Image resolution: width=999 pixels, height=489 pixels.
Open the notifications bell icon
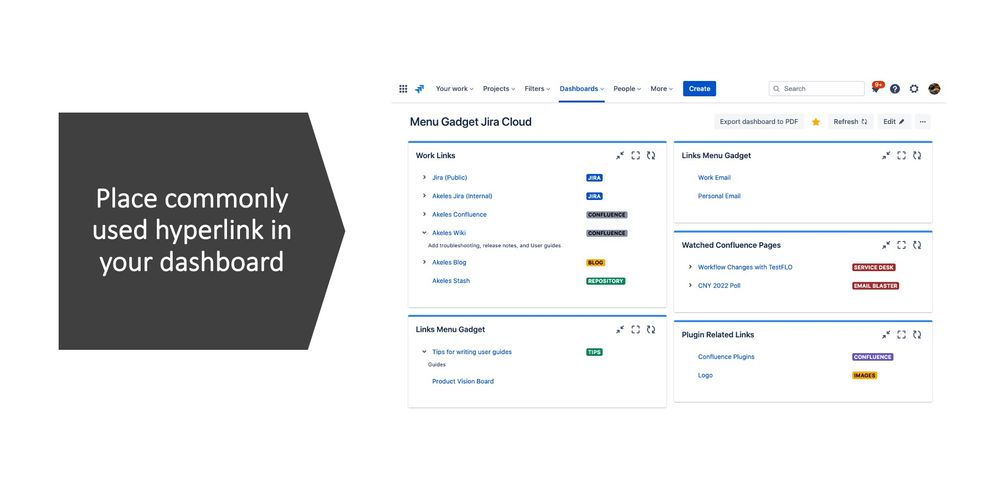click(x=877, y=89)
